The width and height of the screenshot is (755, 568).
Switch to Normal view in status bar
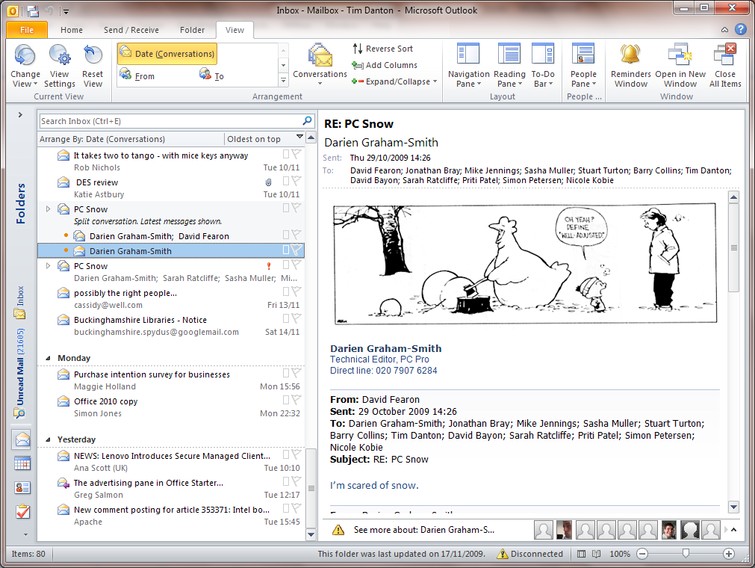click(x=581, y=554)
